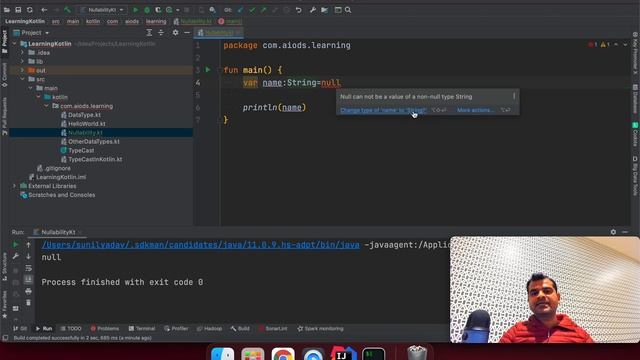Click the green Debug bug icon
640x360 pixels.
(147, 10)
